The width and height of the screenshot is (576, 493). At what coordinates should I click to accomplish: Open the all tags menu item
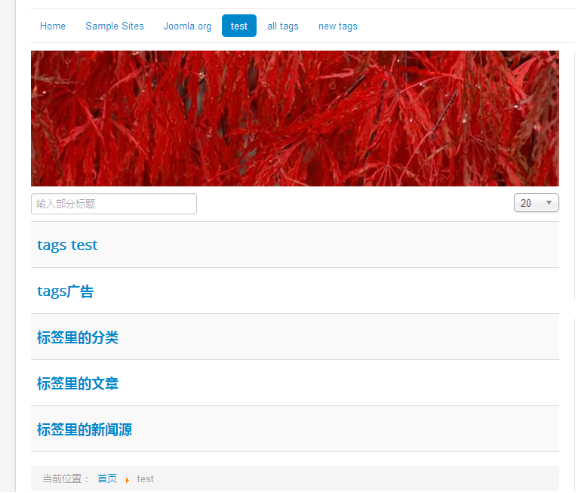tap(283, 26)
